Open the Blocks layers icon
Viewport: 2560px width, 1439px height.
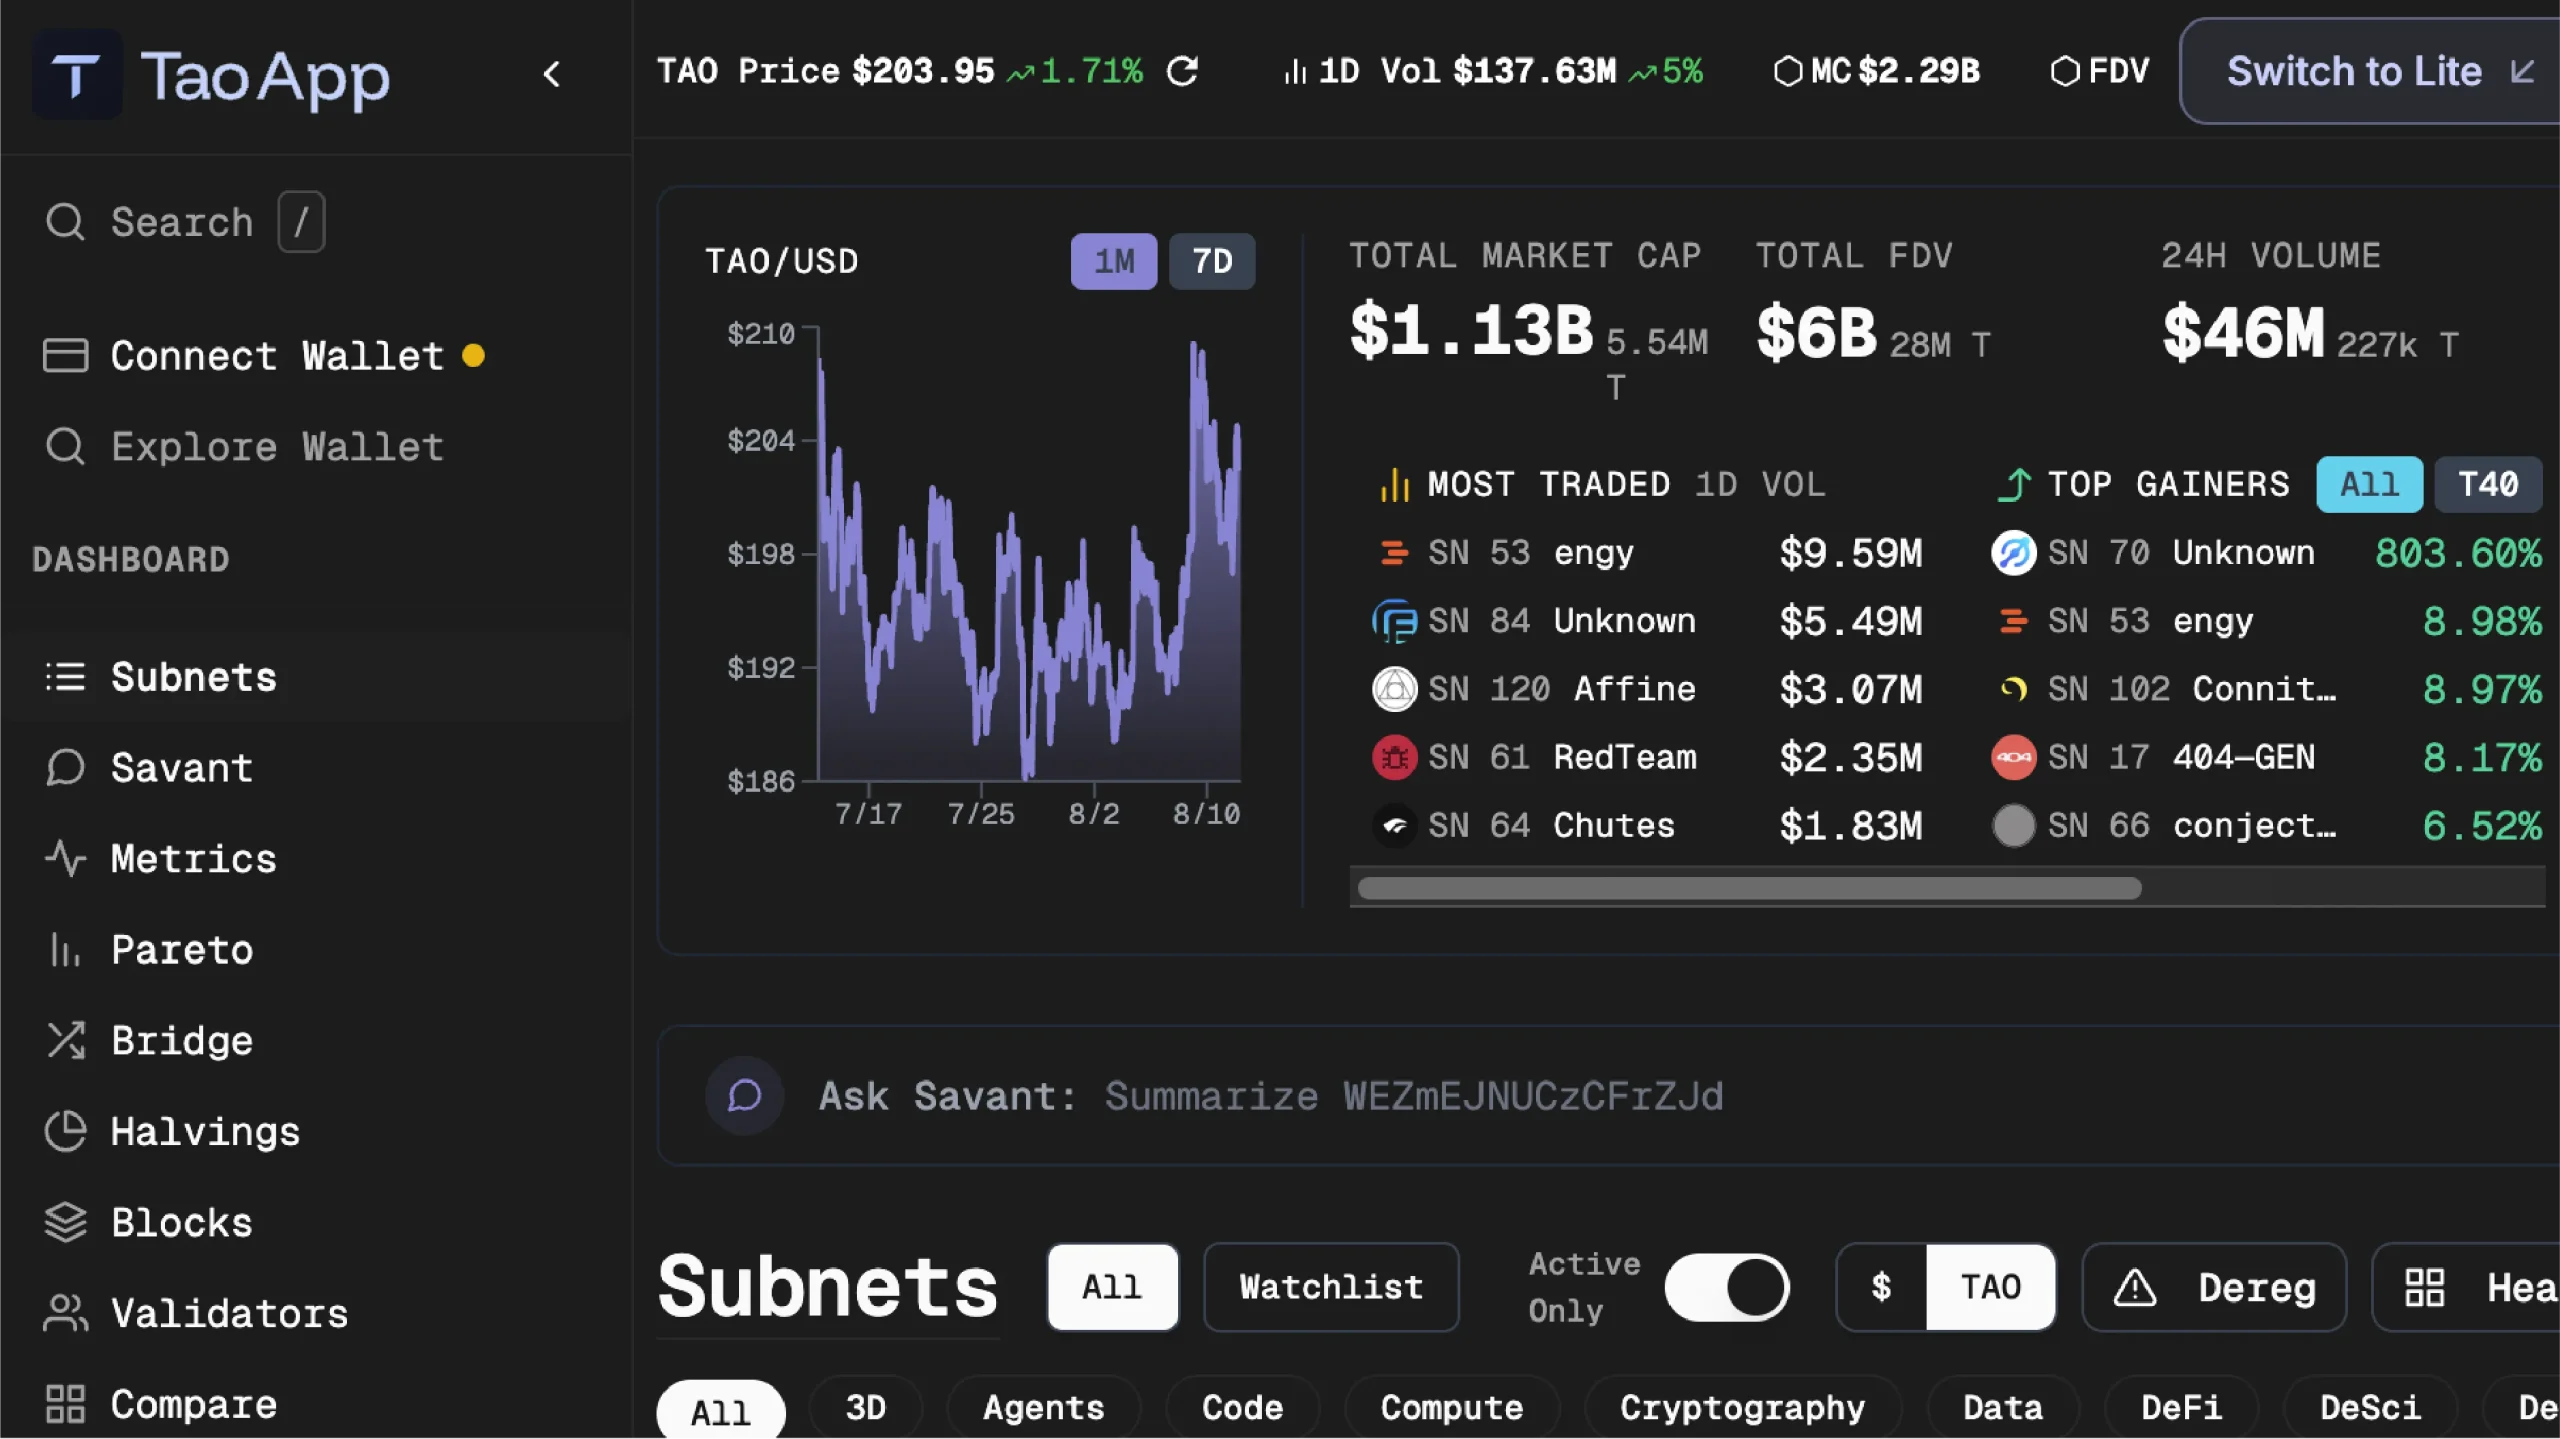pos(66,1222)
